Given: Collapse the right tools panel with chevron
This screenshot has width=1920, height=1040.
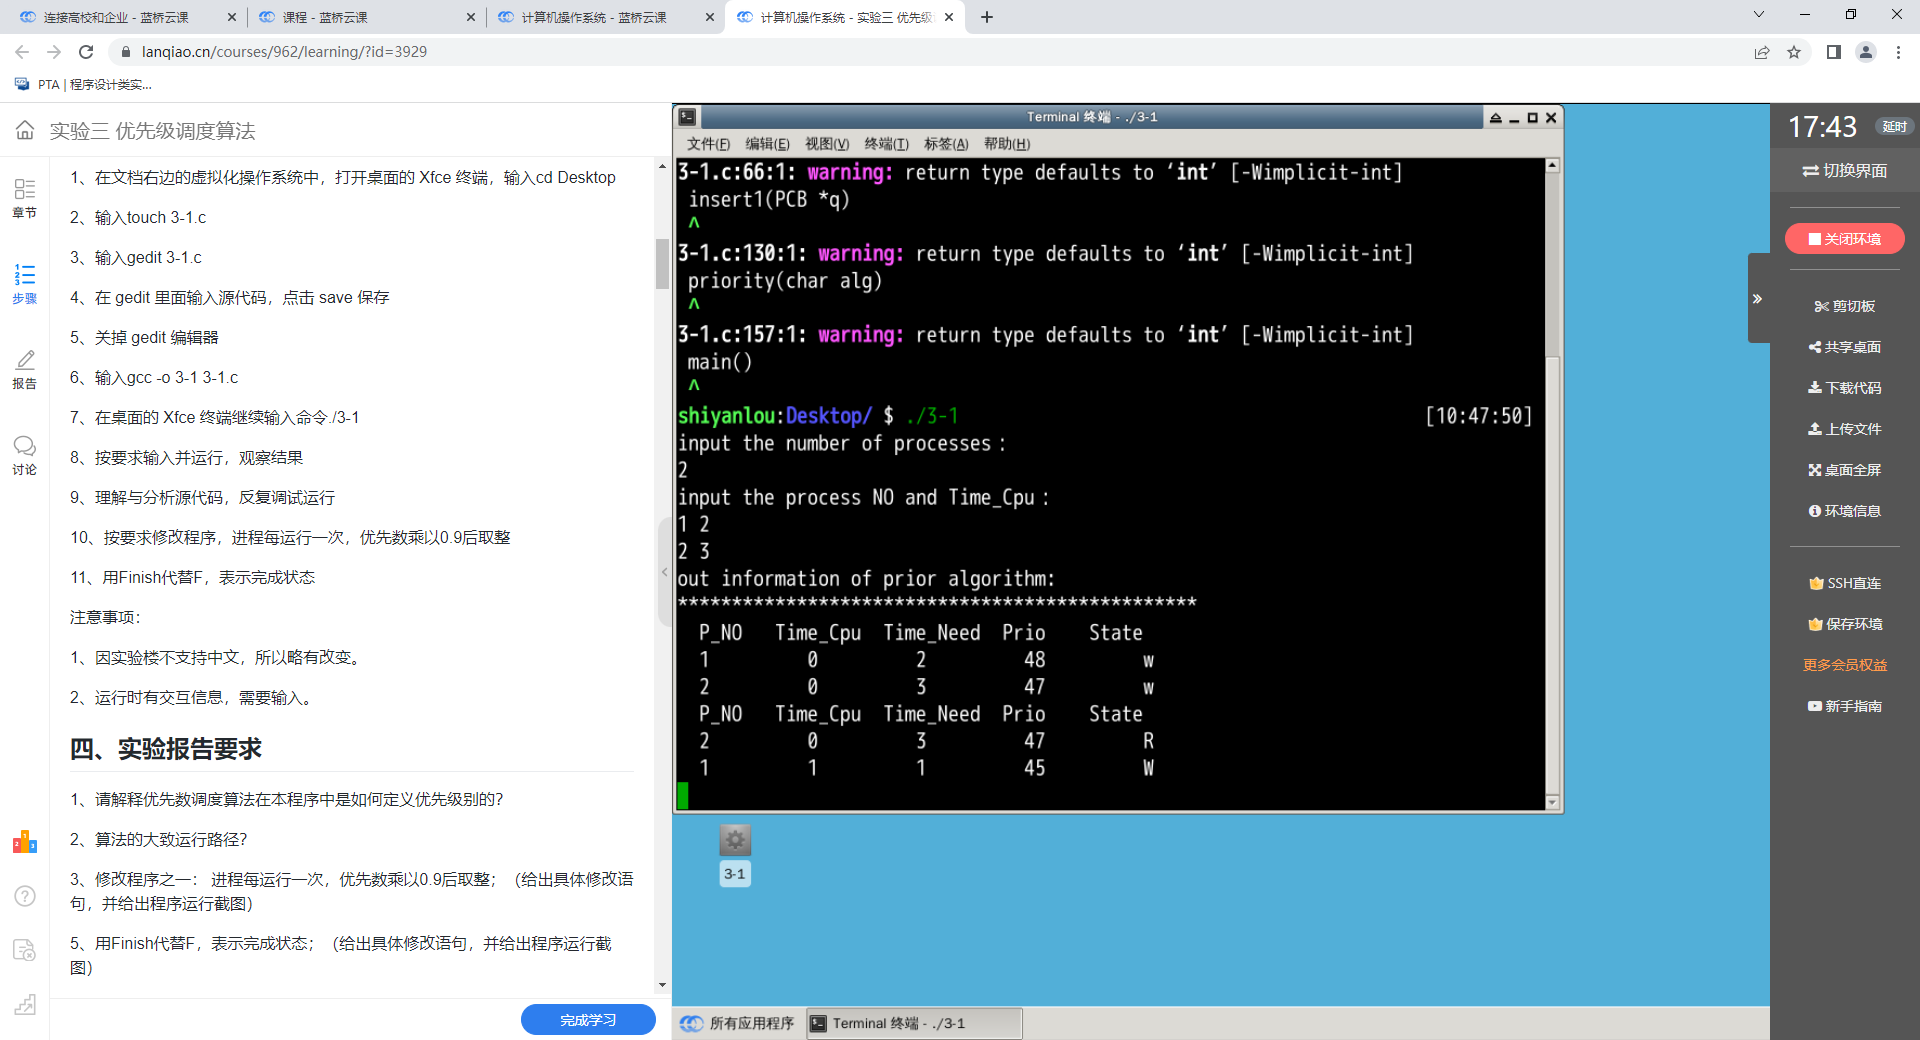Looking at the screenshot, I should pos(1758,299).
